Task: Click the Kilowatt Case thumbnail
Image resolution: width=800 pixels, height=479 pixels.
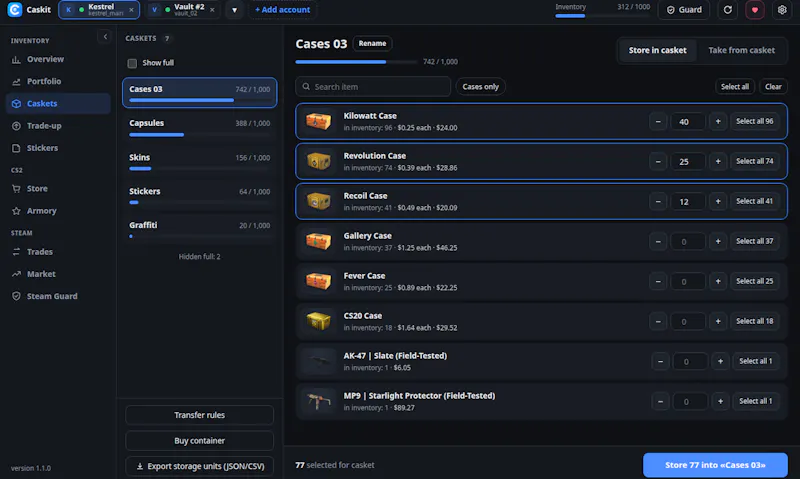Action: tap(318, 121)
